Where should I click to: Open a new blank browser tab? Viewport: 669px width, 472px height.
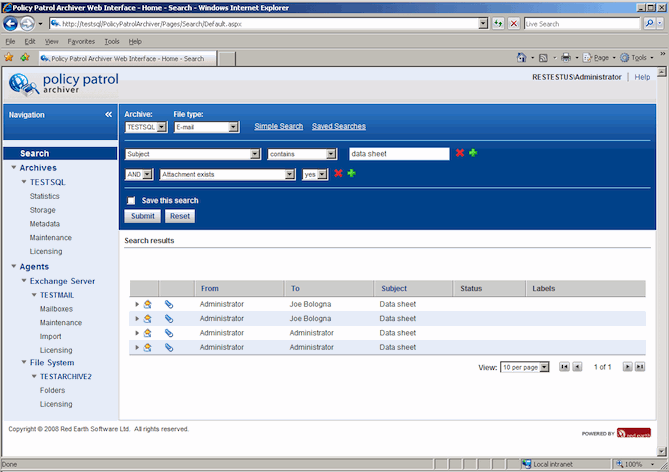(x=227, y=59)
